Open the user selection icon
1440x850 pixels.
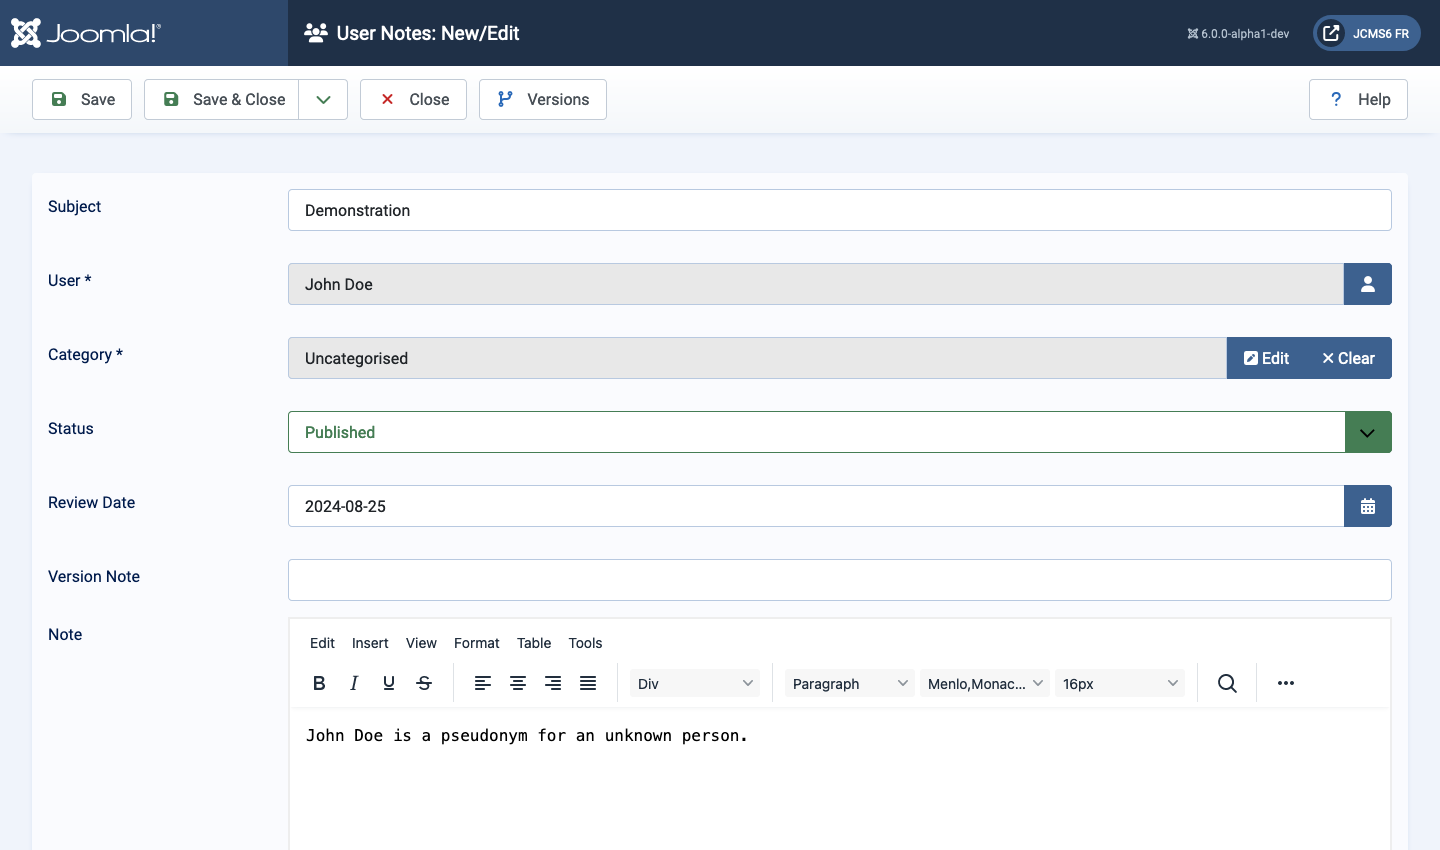pyautogui.click(x=1368, y=284)
